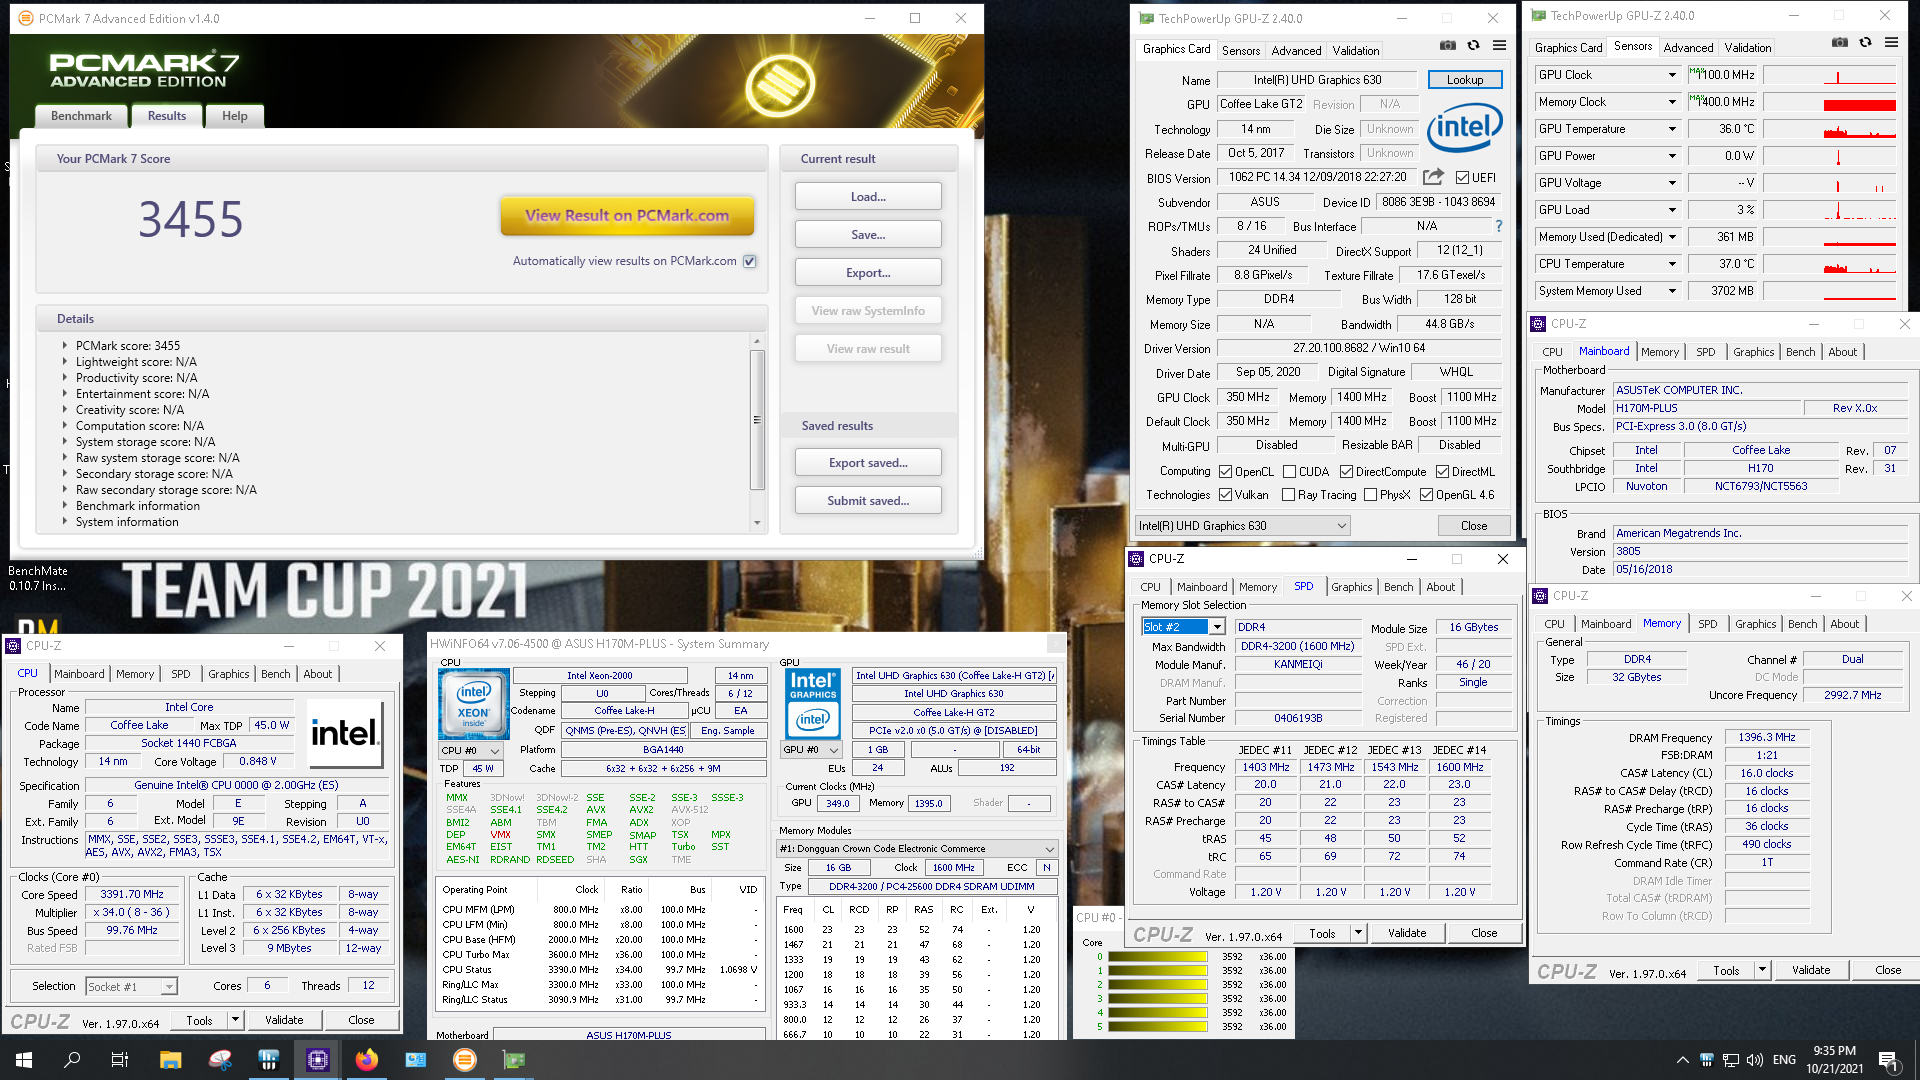Open Windows search from the taskbar
The image size is (1920, 1080).
72,1060
